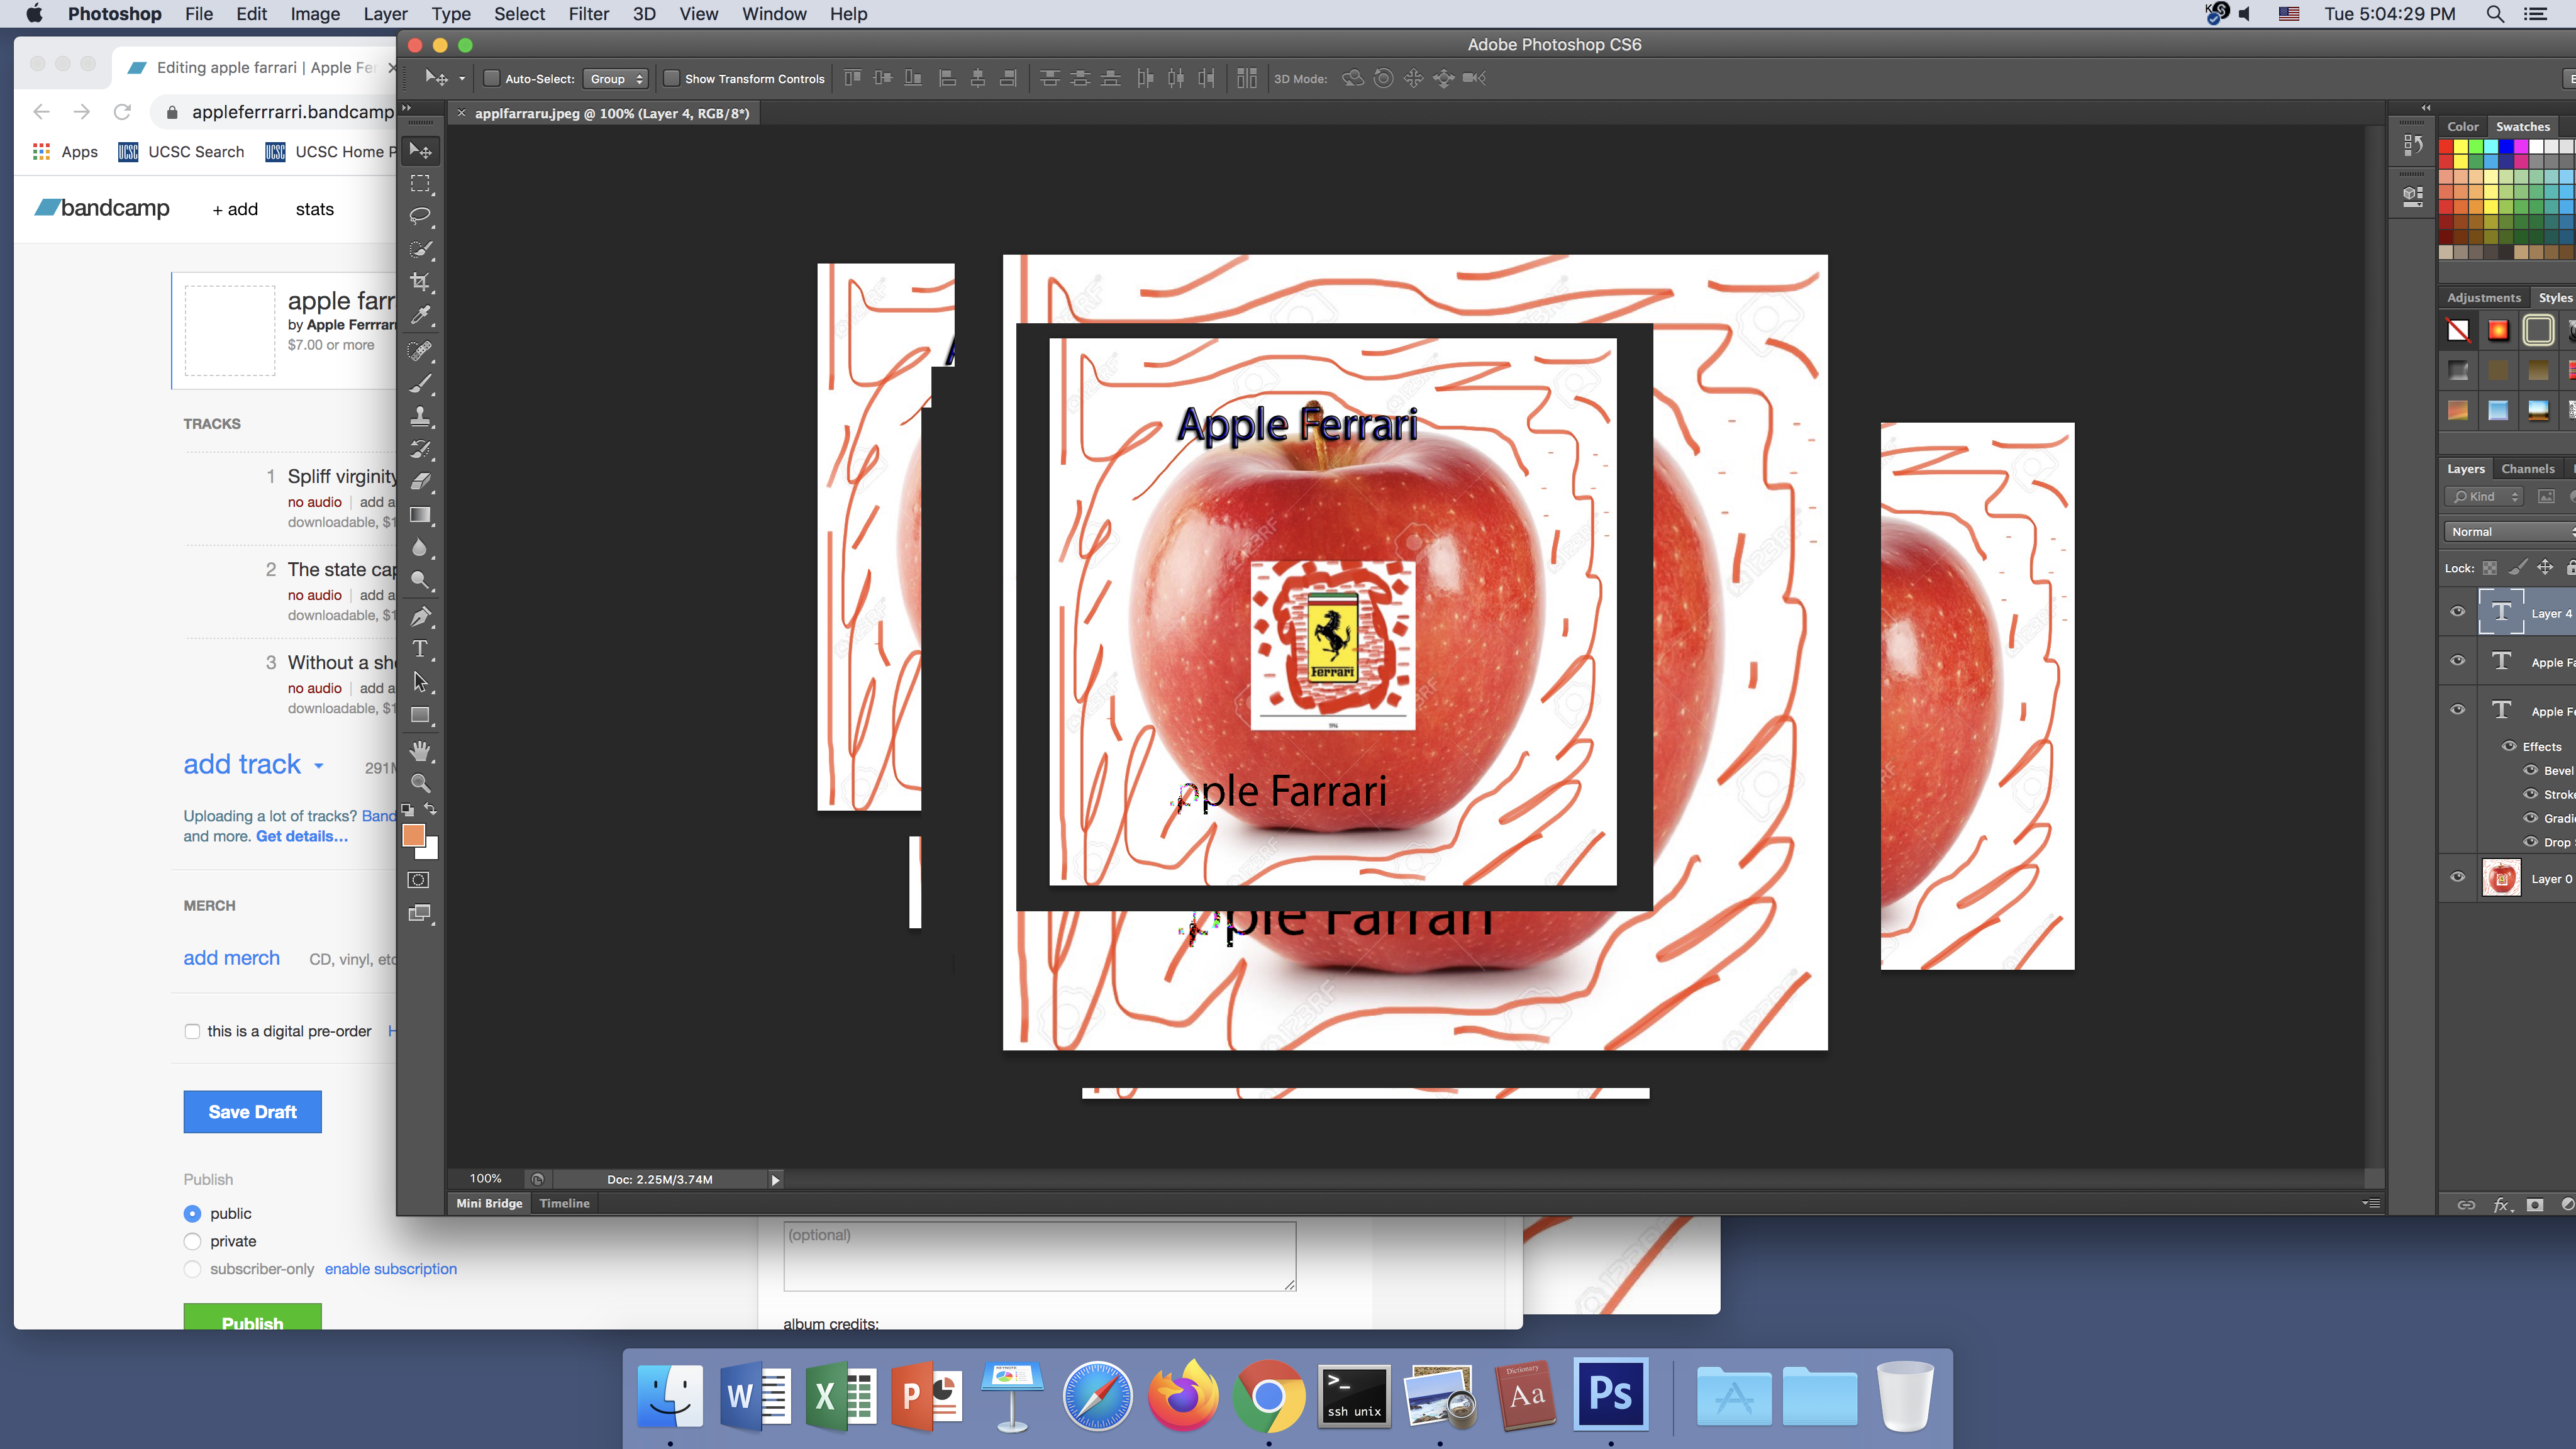Switch to the Channels tab
Image resolution: width=2576 pixels, height=1449 pixels.
[2527, 468]
